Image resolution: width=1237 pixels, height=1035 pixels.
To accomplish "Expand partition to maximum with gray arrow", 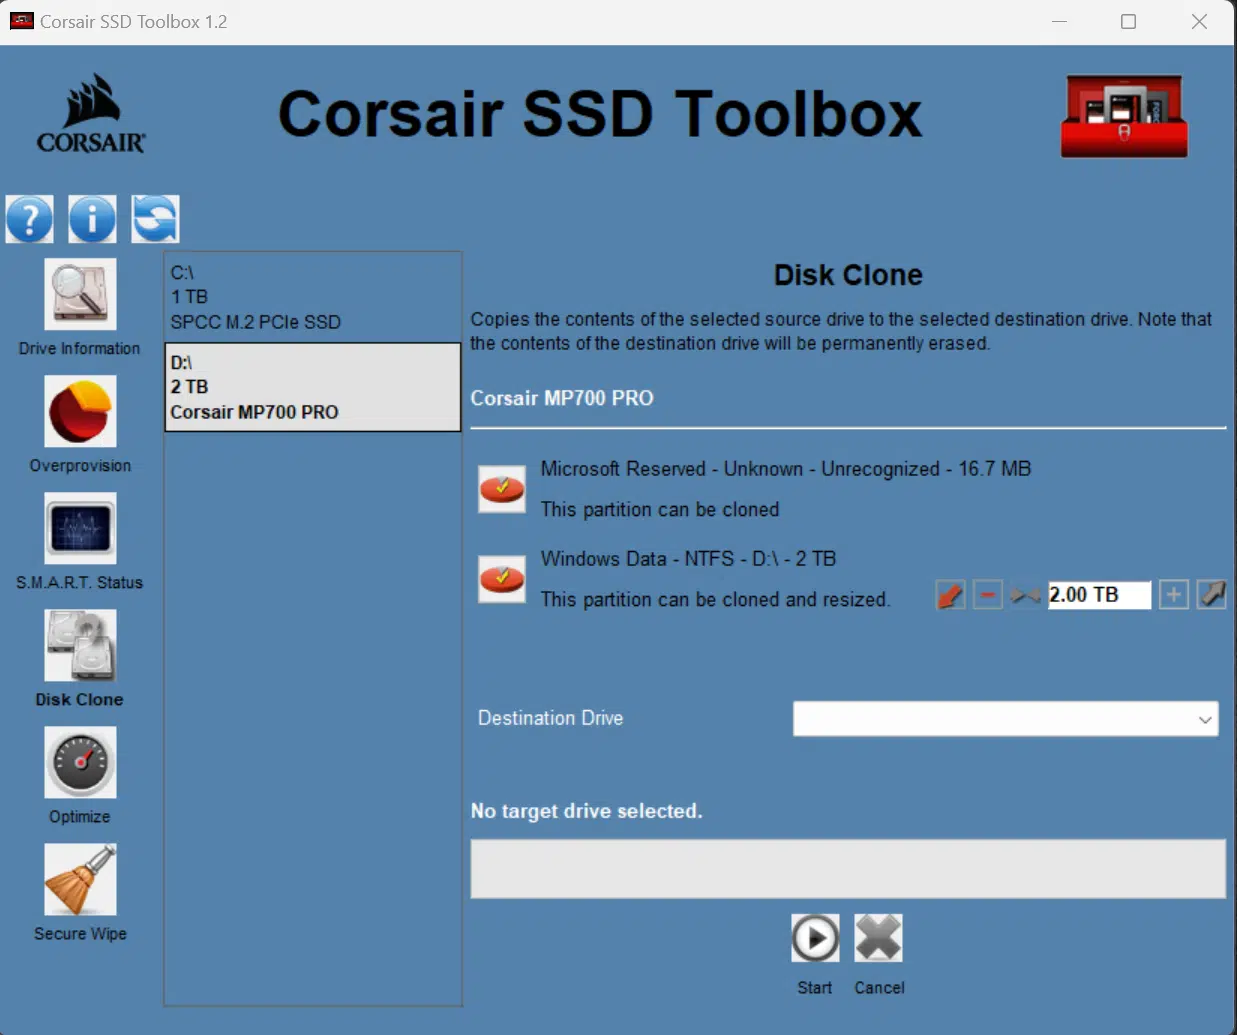I will click(x=1211, y=595).
